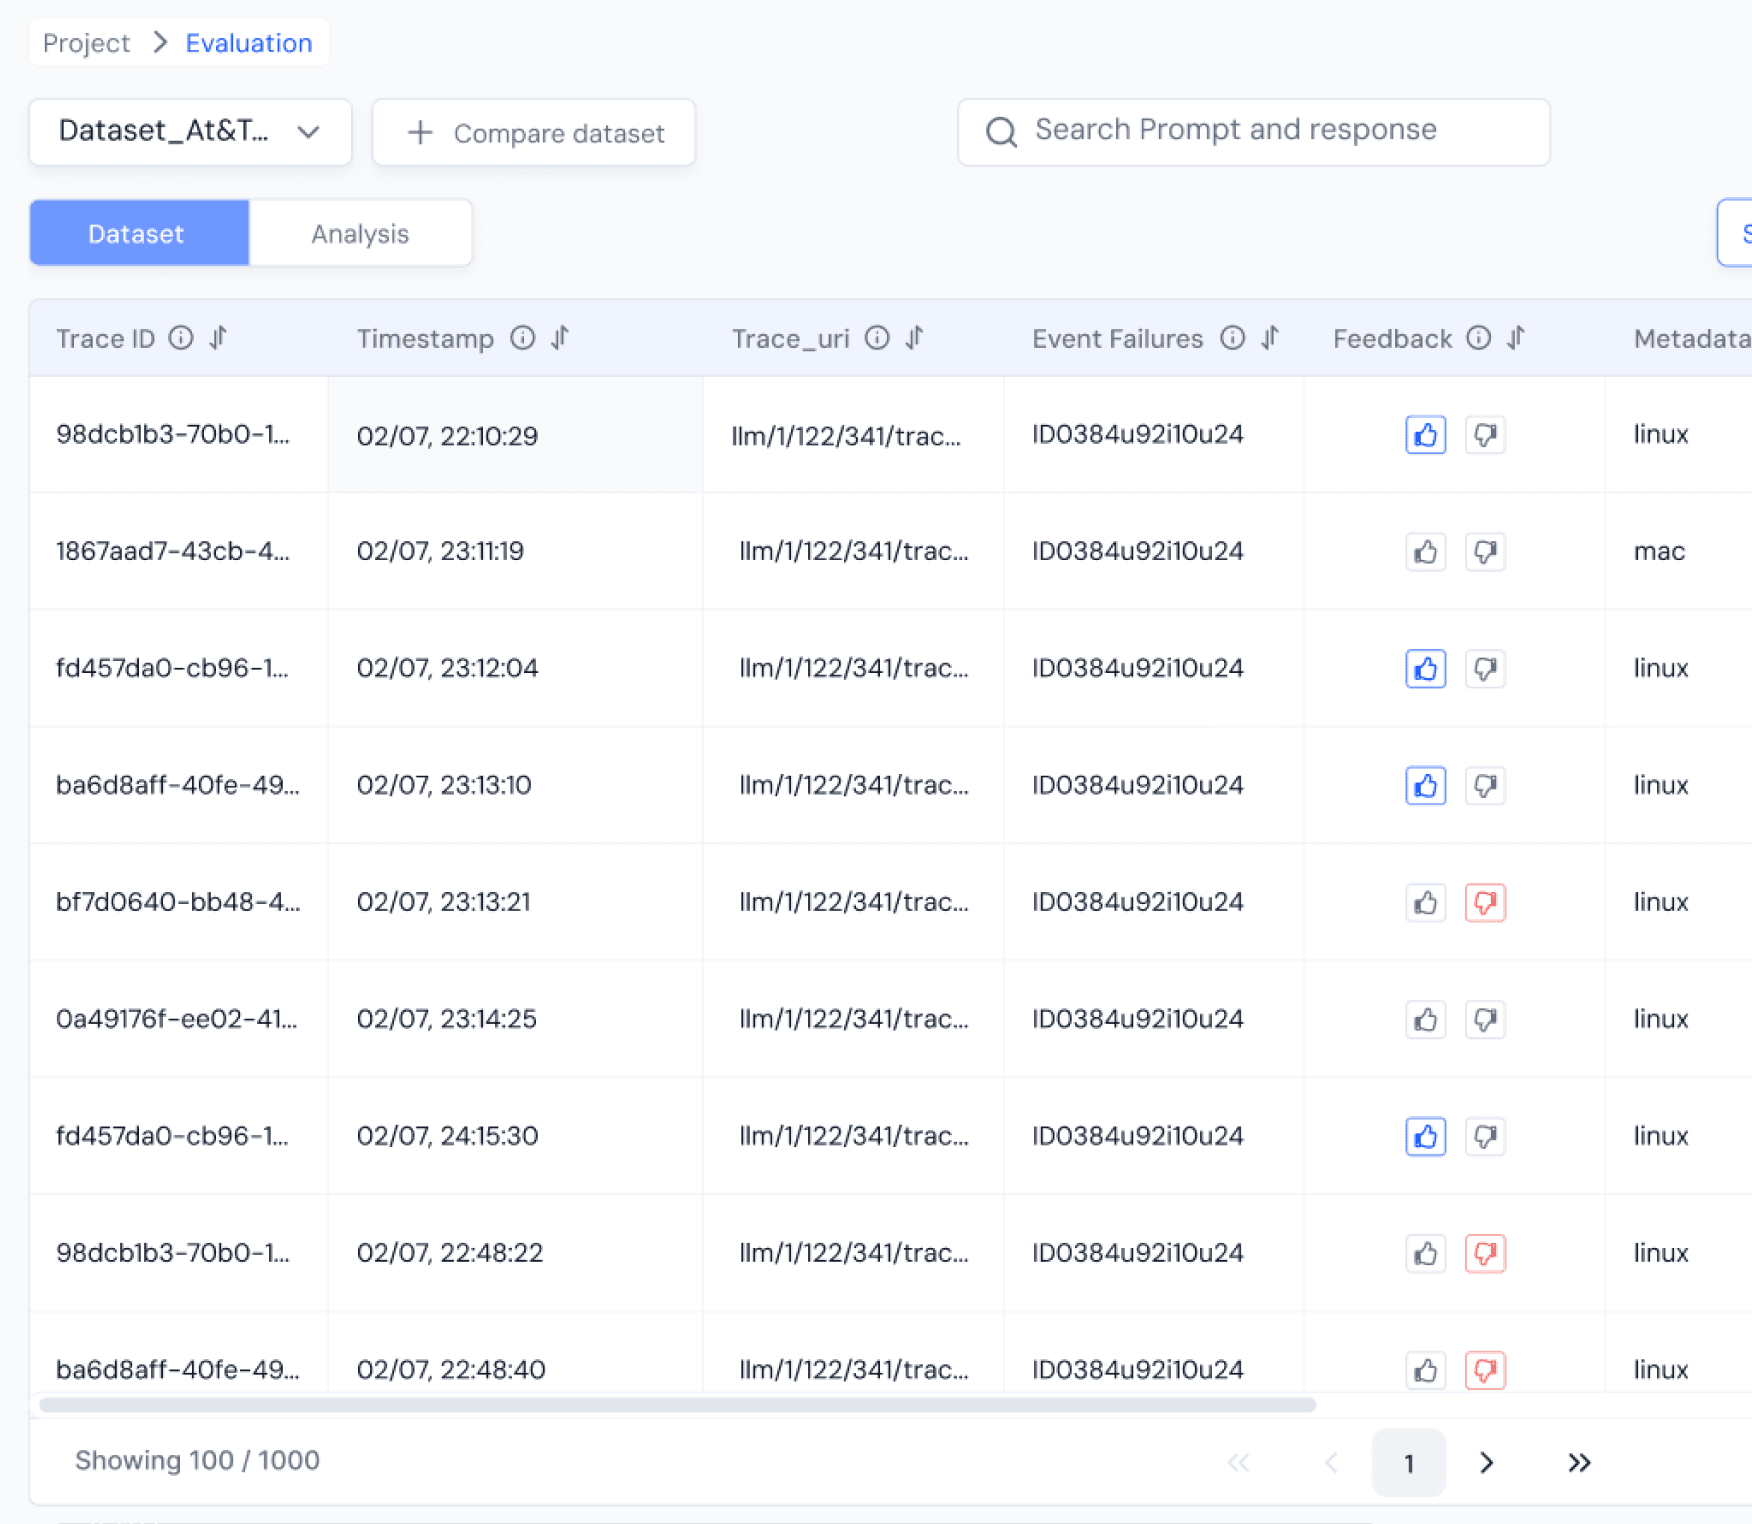Jump to last page of results
The image size is (1752, 1524).
coord(1579,1462)
